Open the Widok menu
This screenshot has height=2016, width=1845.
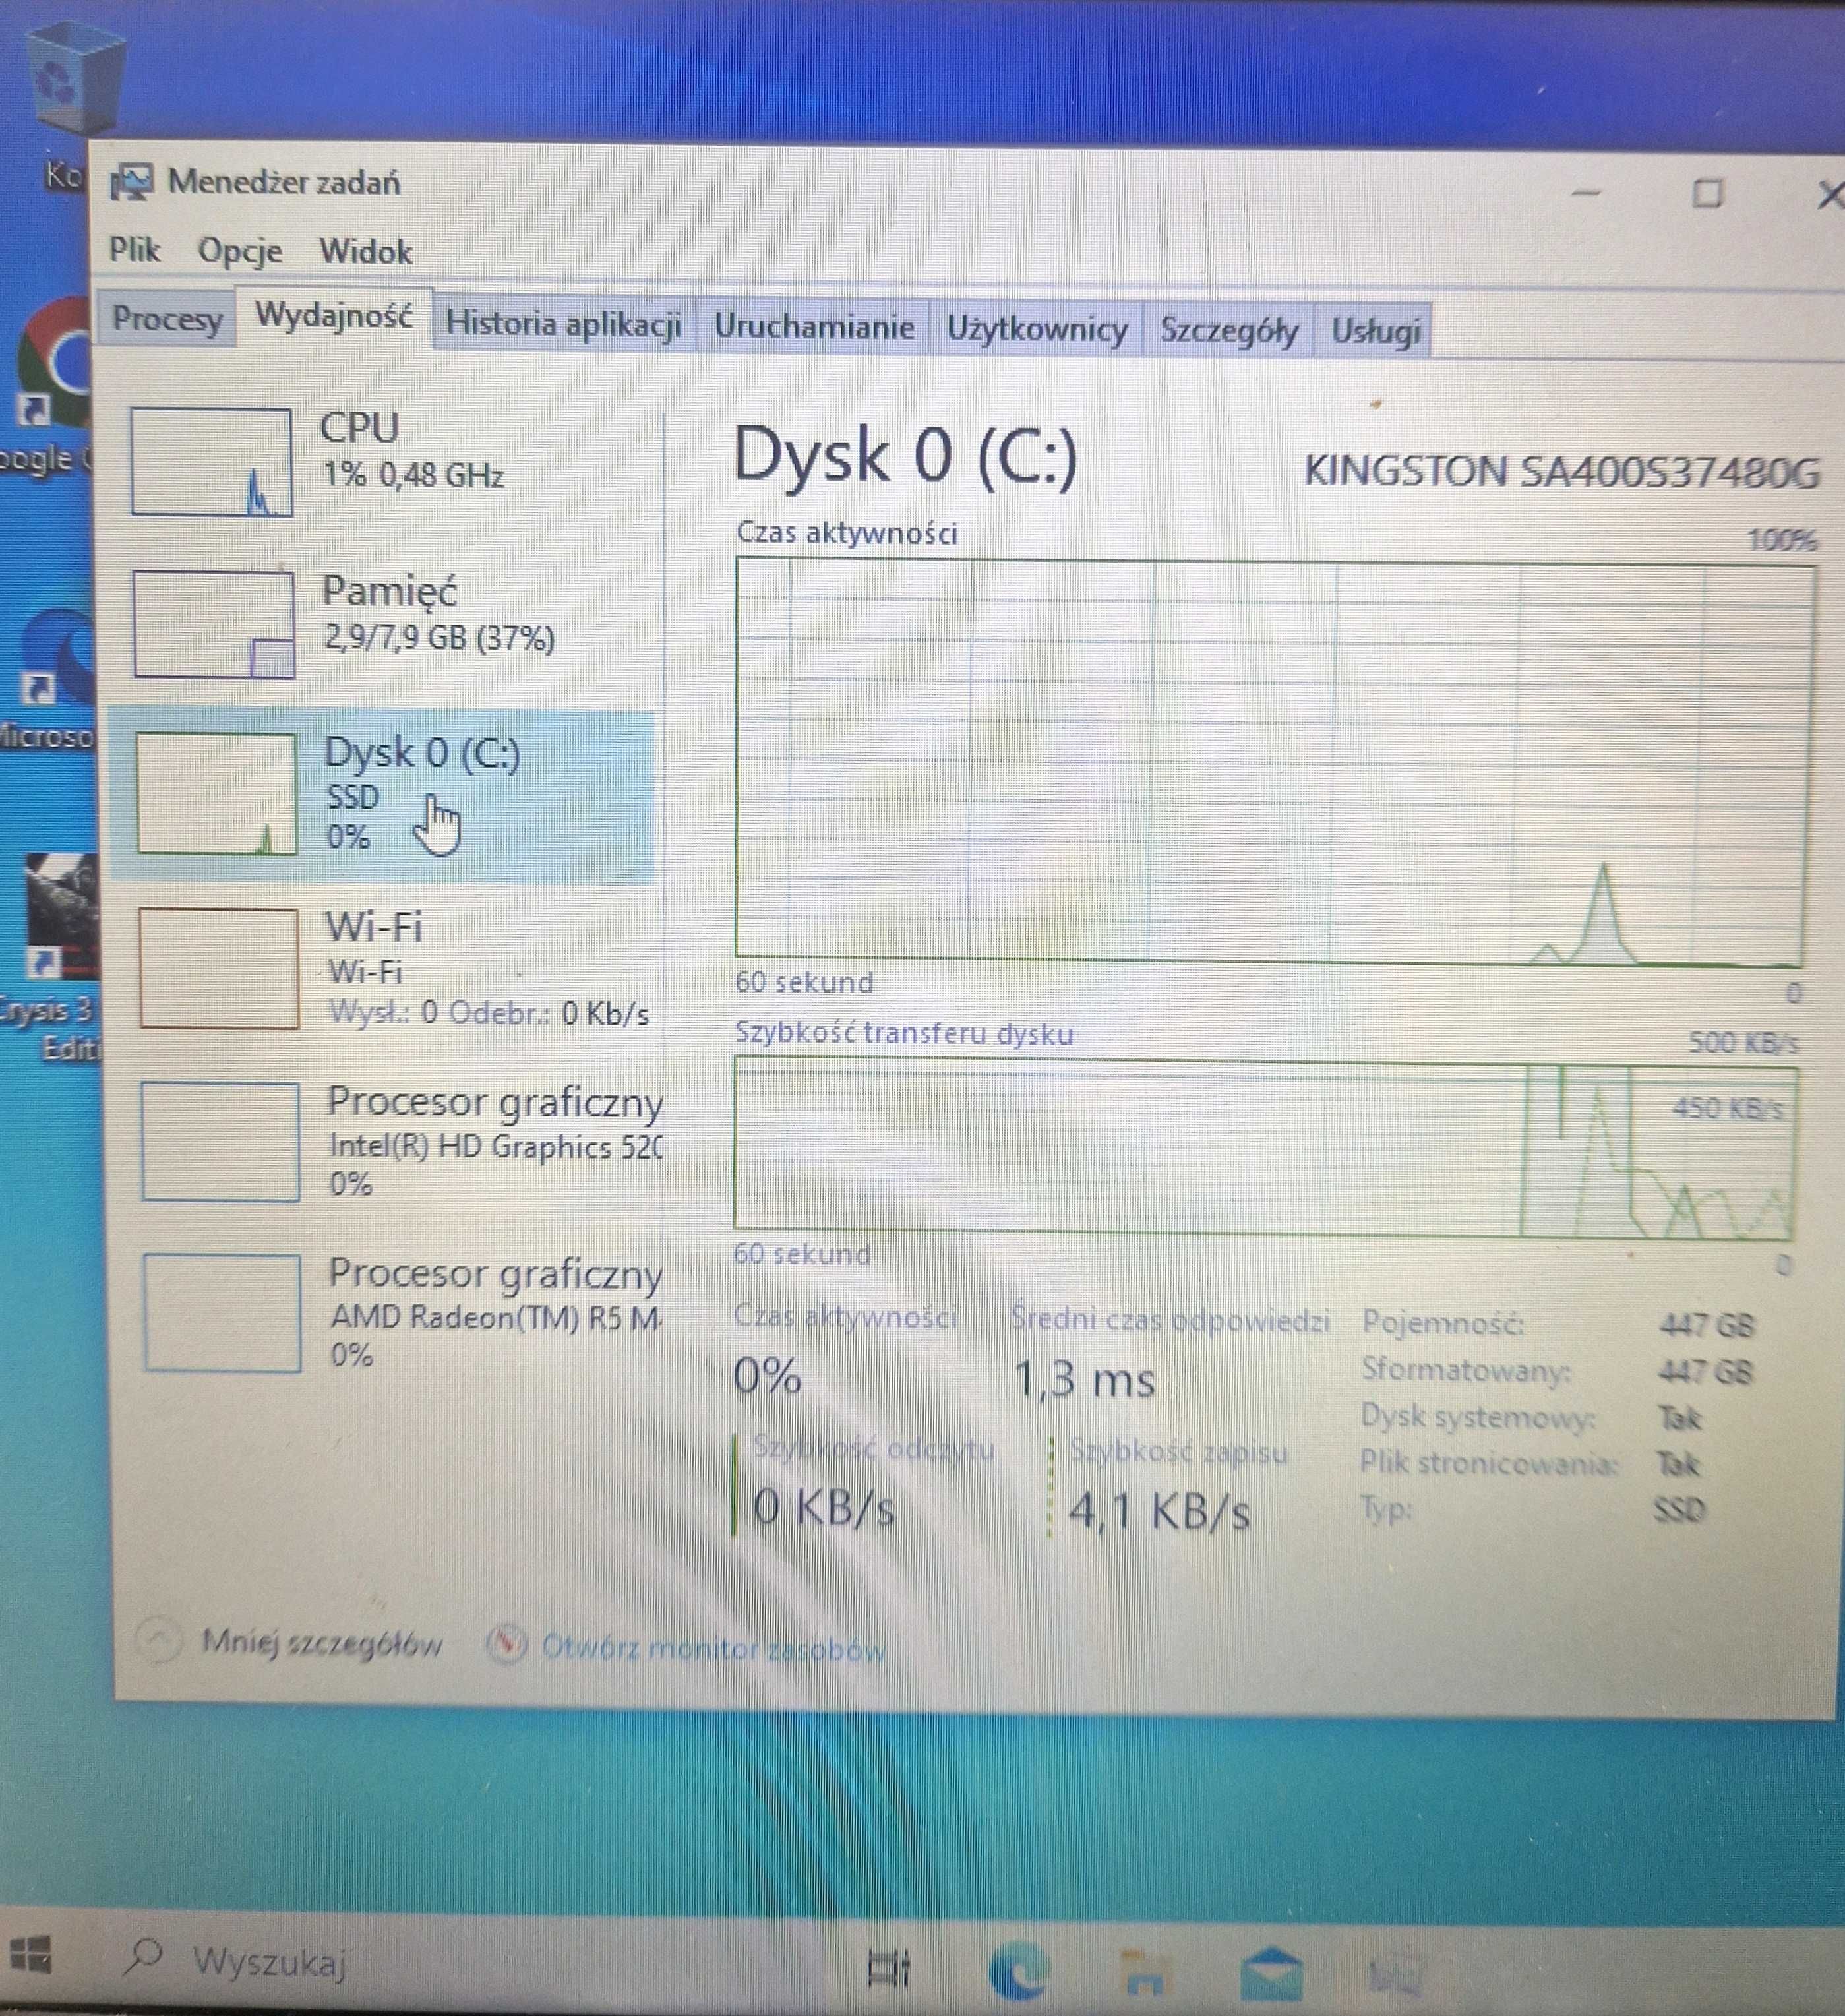point(365,252)
